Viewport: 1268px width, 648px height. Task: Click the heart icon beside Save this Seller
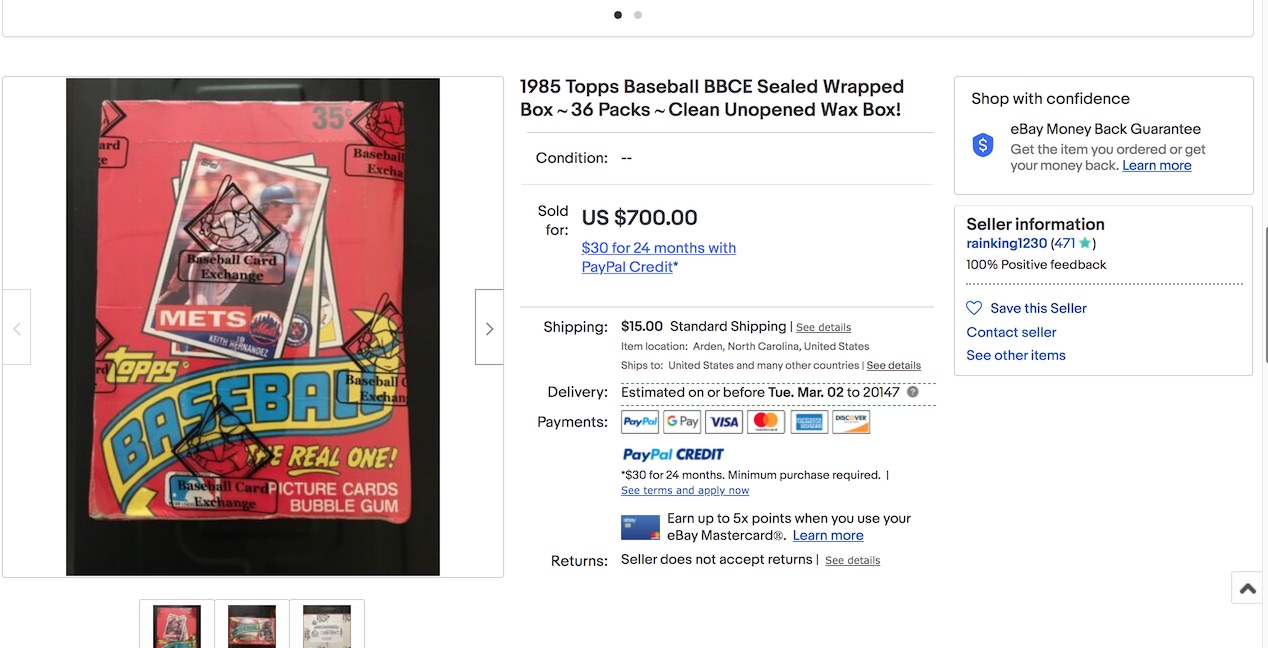[x=974, y=308]
